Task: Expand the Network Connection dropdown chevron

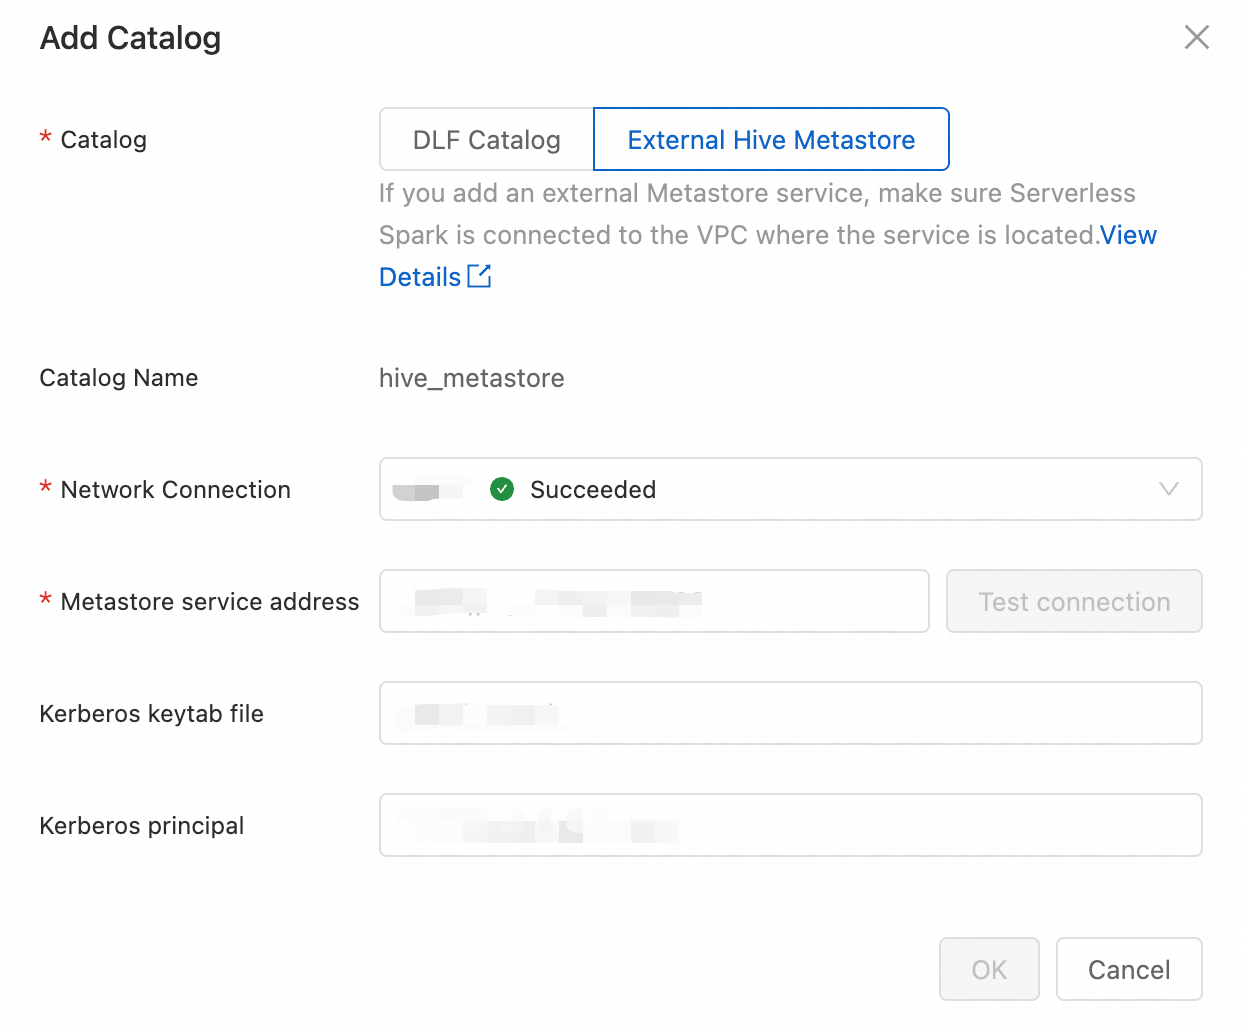Action: [1168, 489]
